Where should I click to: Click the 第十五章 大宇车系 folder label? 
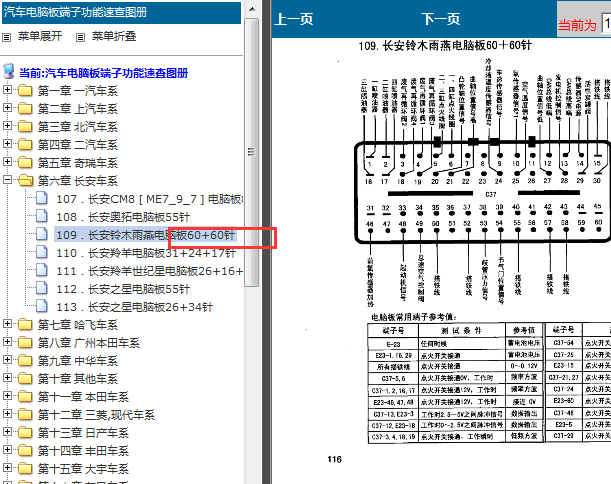pyautogui.click(x=83, y=469)
